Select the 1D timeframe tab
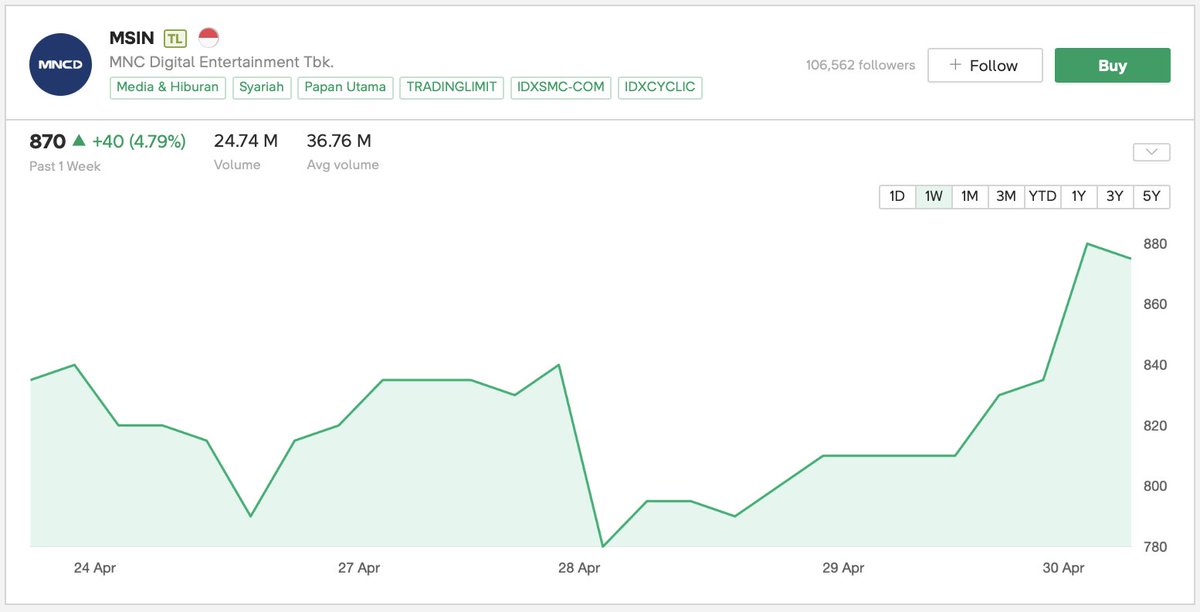Image resolution: width=1200 pixels, height=612 pixels. click(x=897, y=196)
